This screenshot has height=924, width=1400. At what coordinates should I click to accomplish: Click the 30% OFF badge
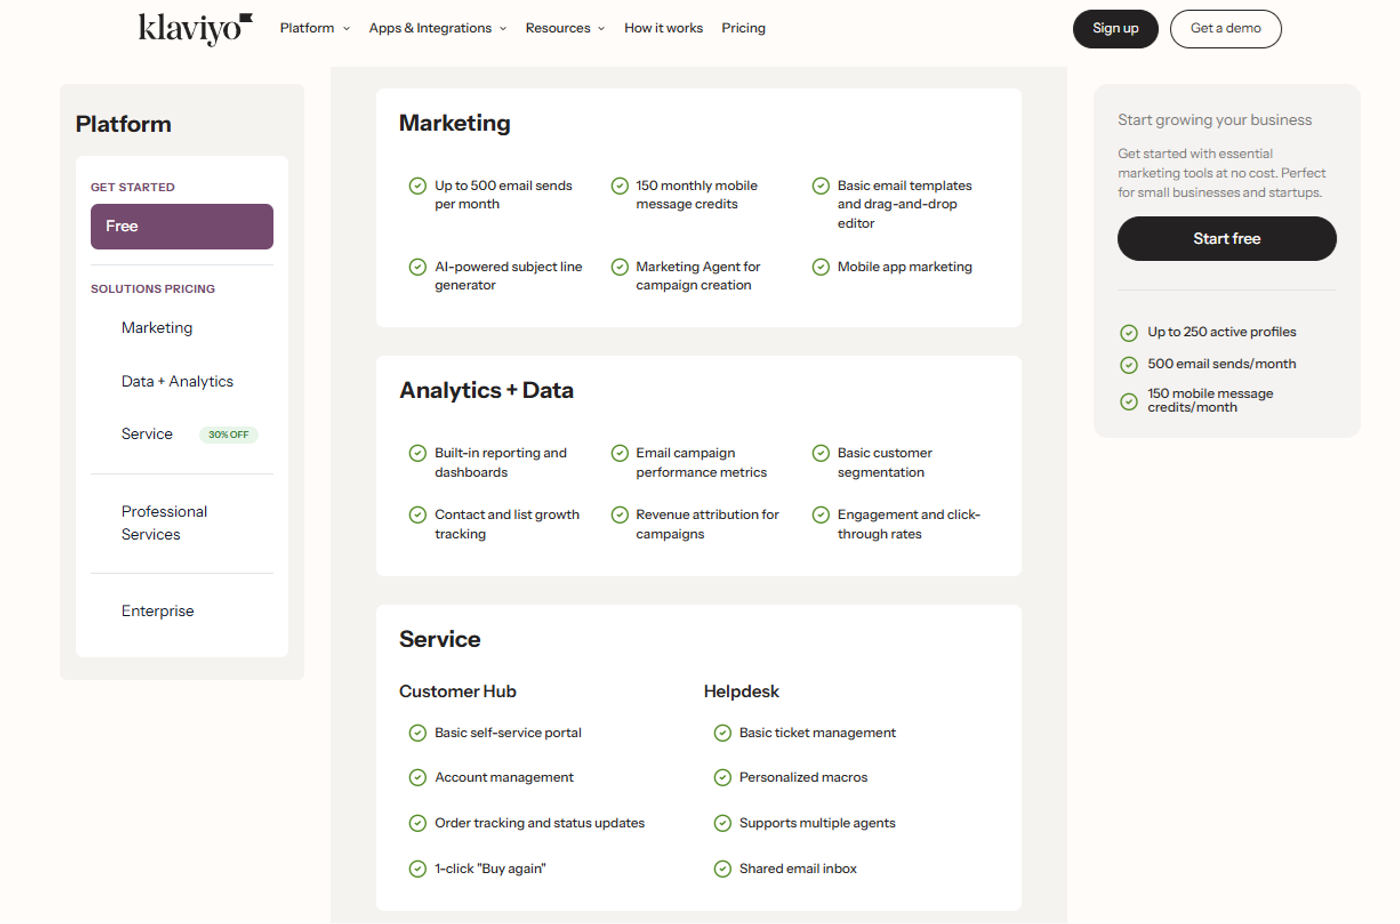(x=229, y=435)
